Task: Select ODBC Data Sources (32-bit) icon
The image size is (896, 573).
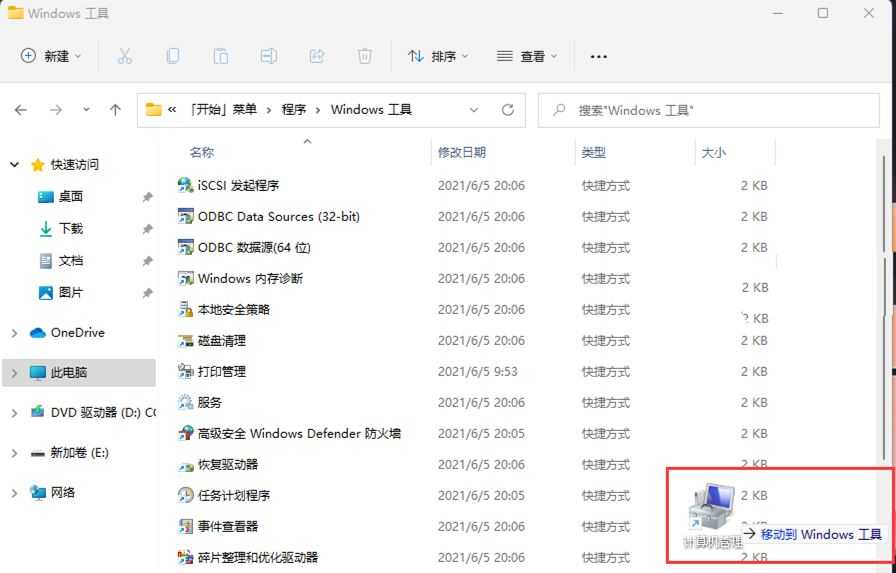Action: point(186,217)
